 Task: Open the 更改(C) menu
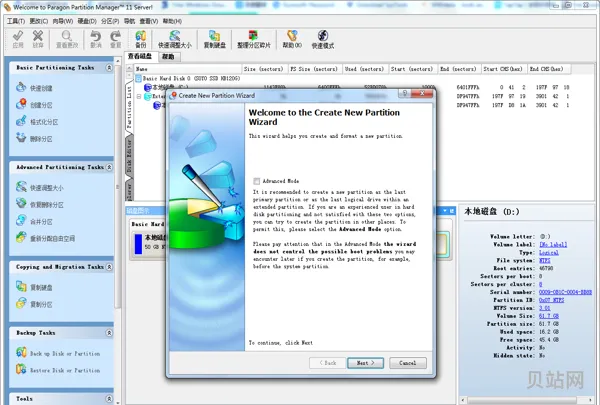click(x=39, y=21)
